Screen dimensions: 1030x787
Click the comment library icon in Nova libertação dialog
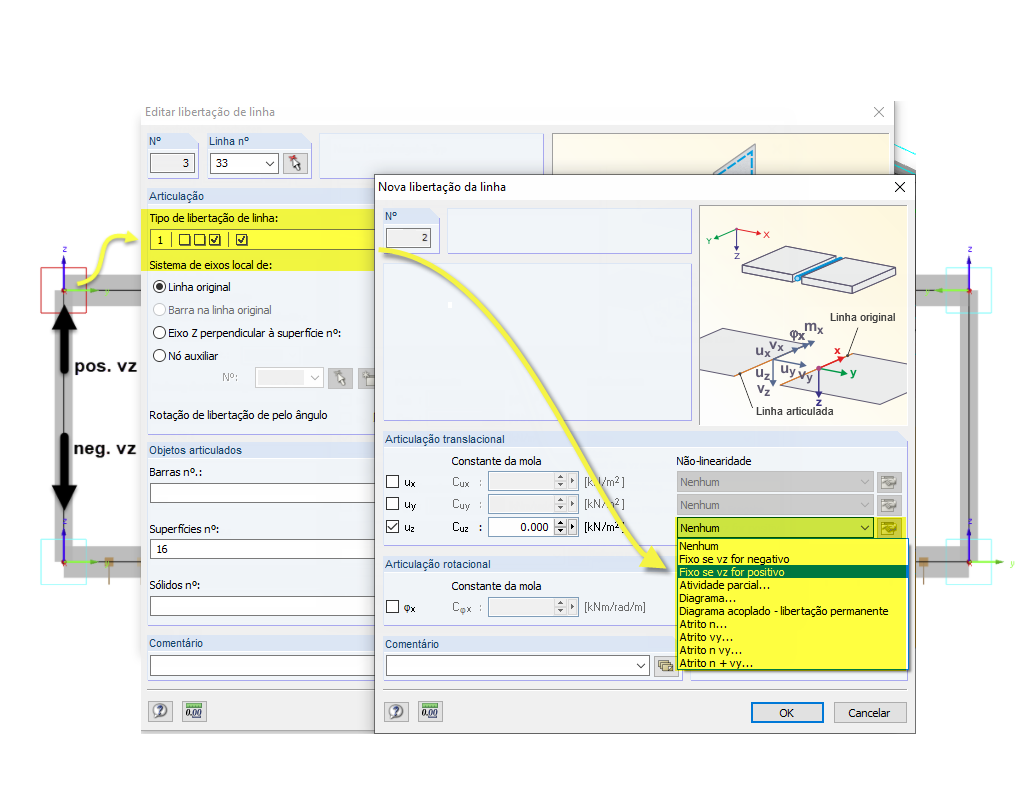tap(666, 665)
